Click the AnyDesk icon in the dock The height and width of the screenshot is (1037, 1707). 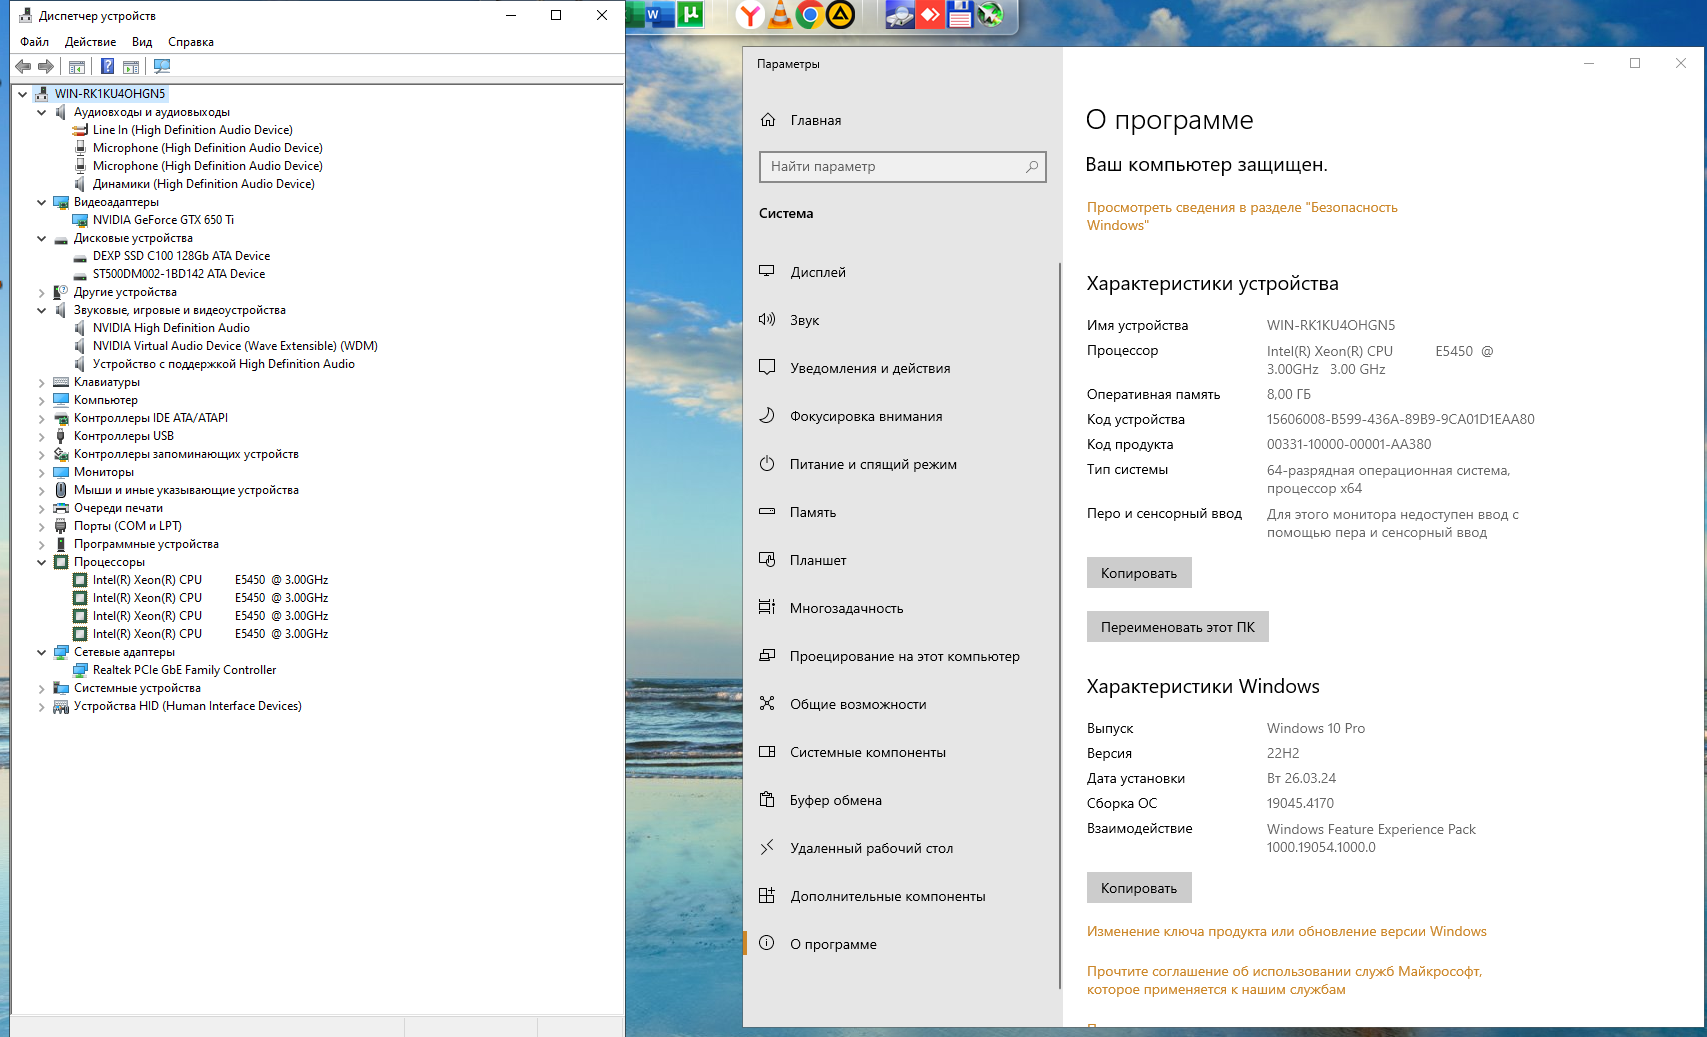click(930, 14)
